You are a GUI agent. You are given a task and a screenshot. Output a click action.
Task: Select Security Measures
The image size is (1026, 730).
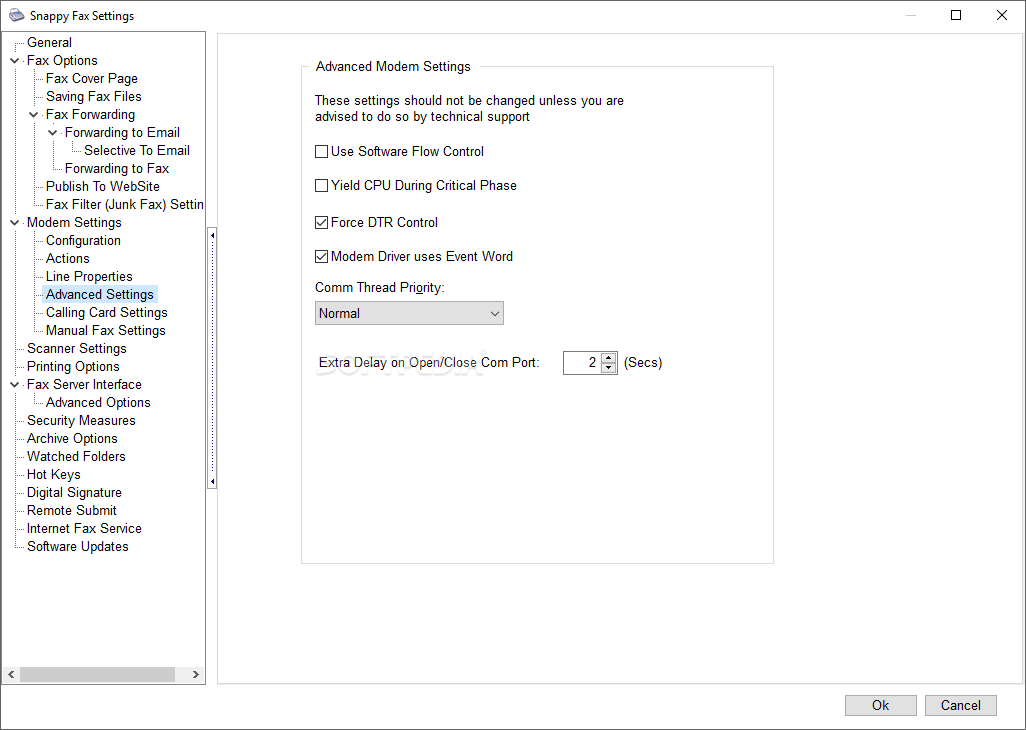[81, 421]
